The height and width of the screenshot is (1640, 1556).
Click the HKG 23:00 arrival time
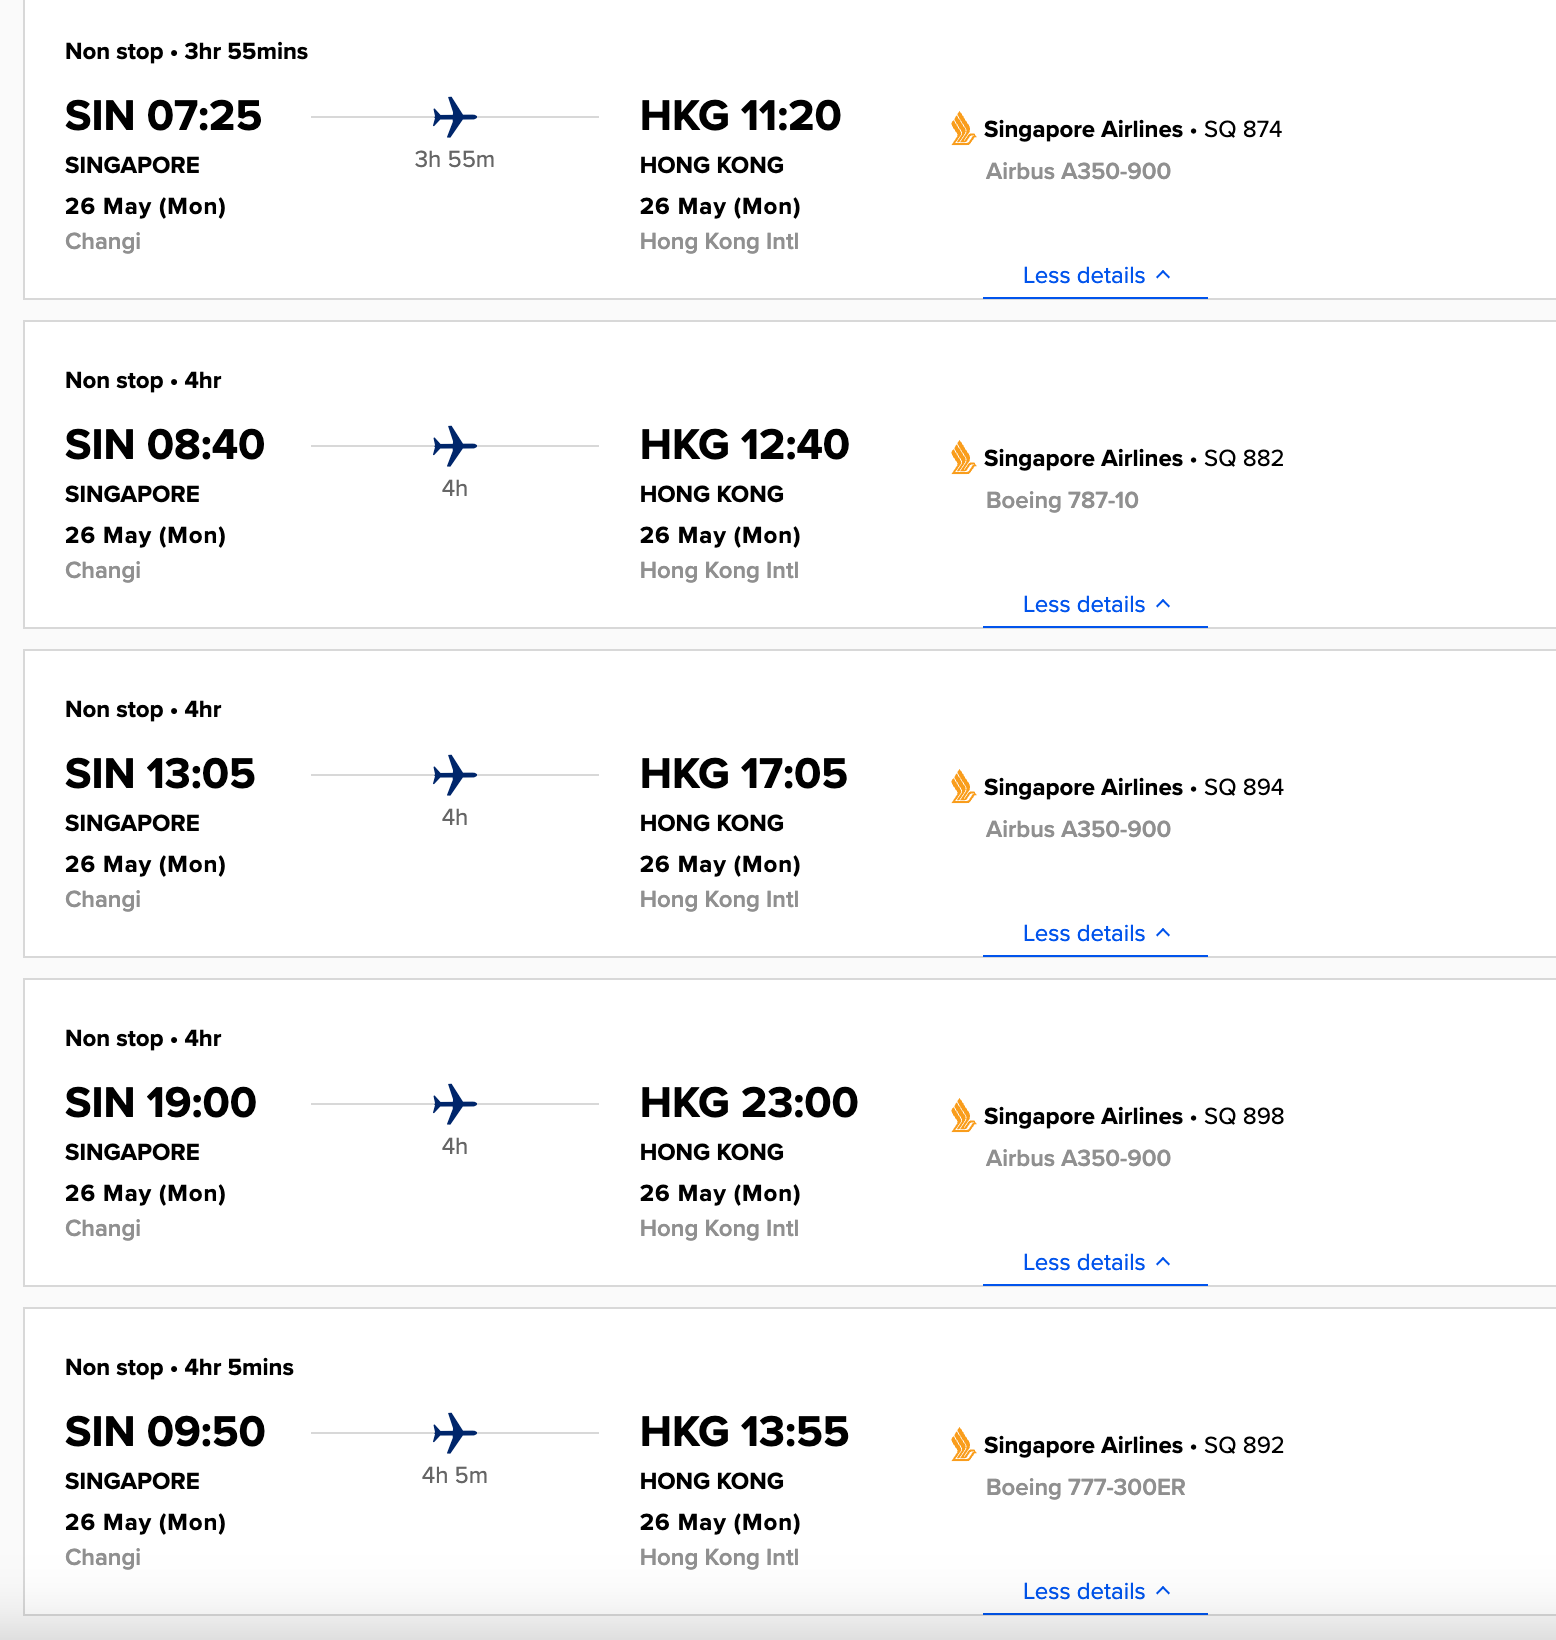pyautogui.click(x=748, y=1103)
